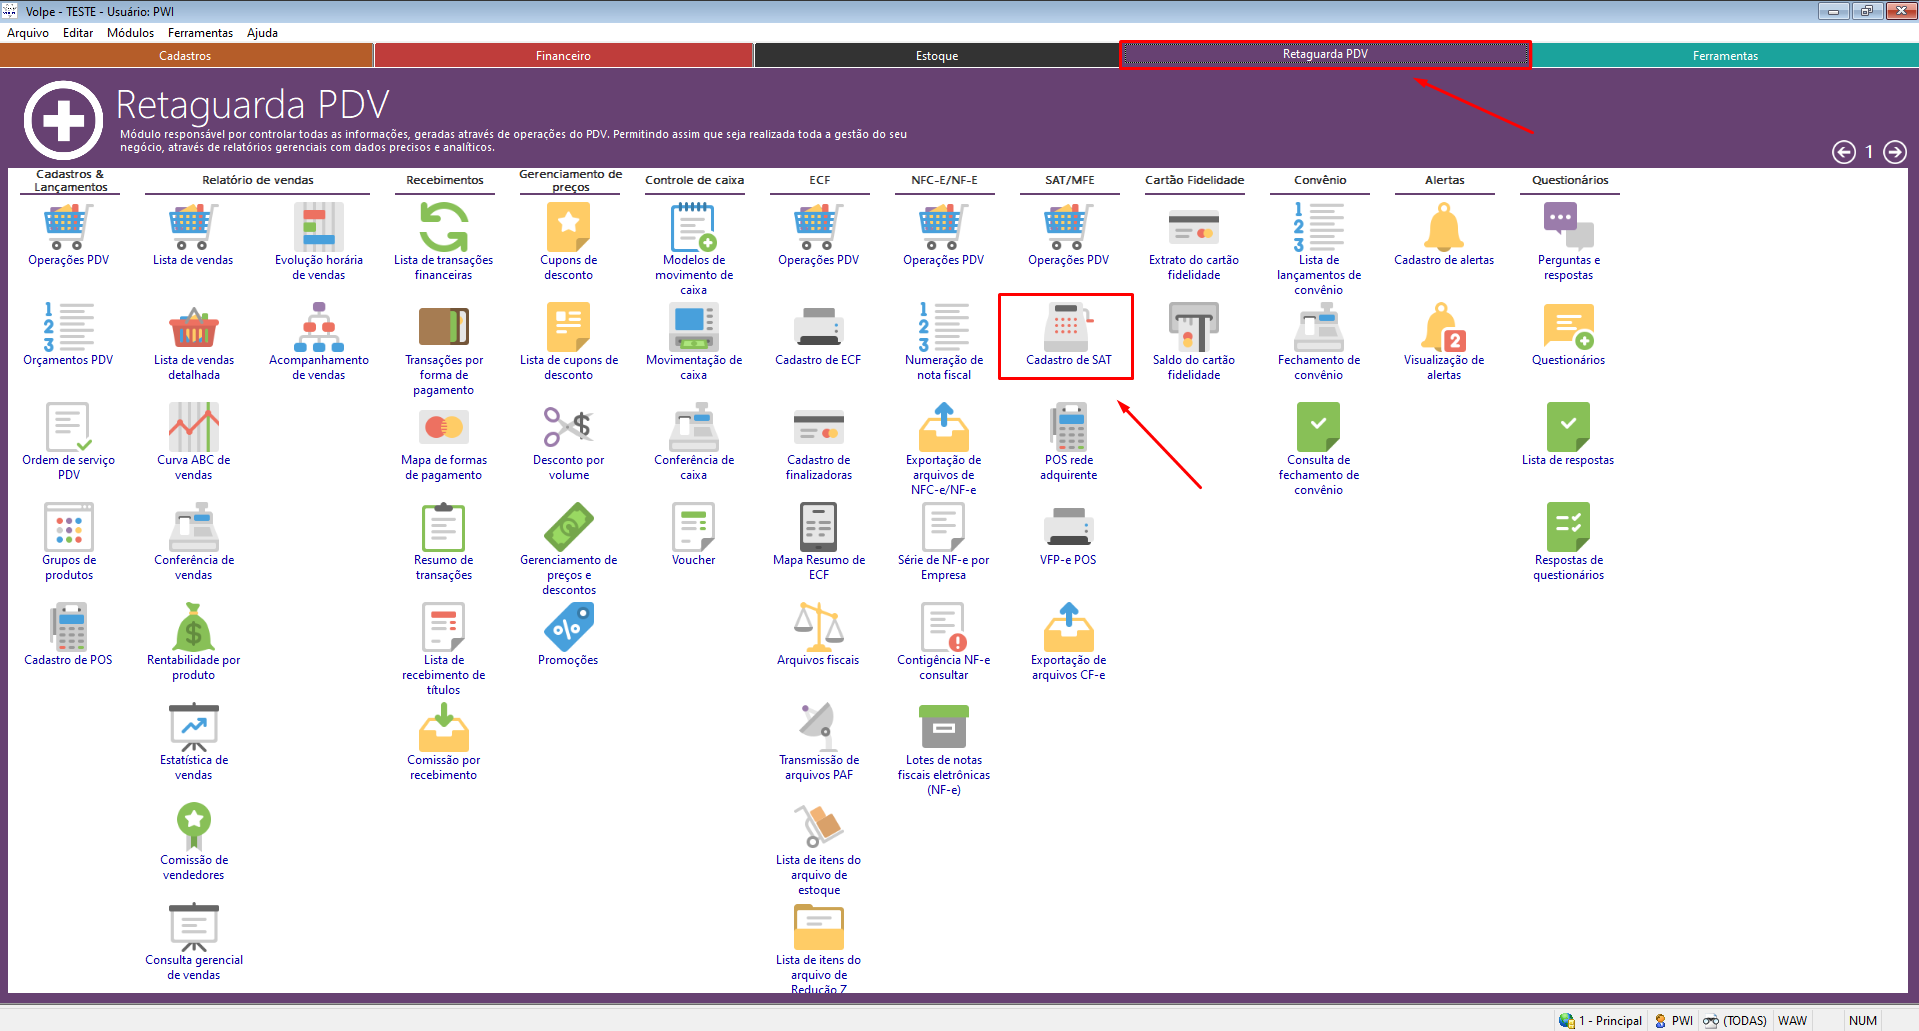1919x1031 pixels.
Task: Open the Editar menu
Action: point(78,33)
